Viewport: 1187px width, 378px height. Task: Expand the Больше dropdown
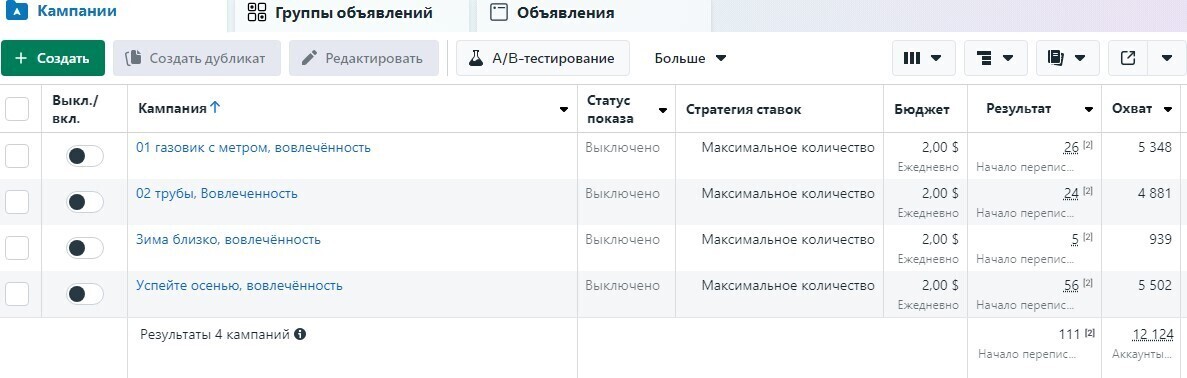coord(690,58)
